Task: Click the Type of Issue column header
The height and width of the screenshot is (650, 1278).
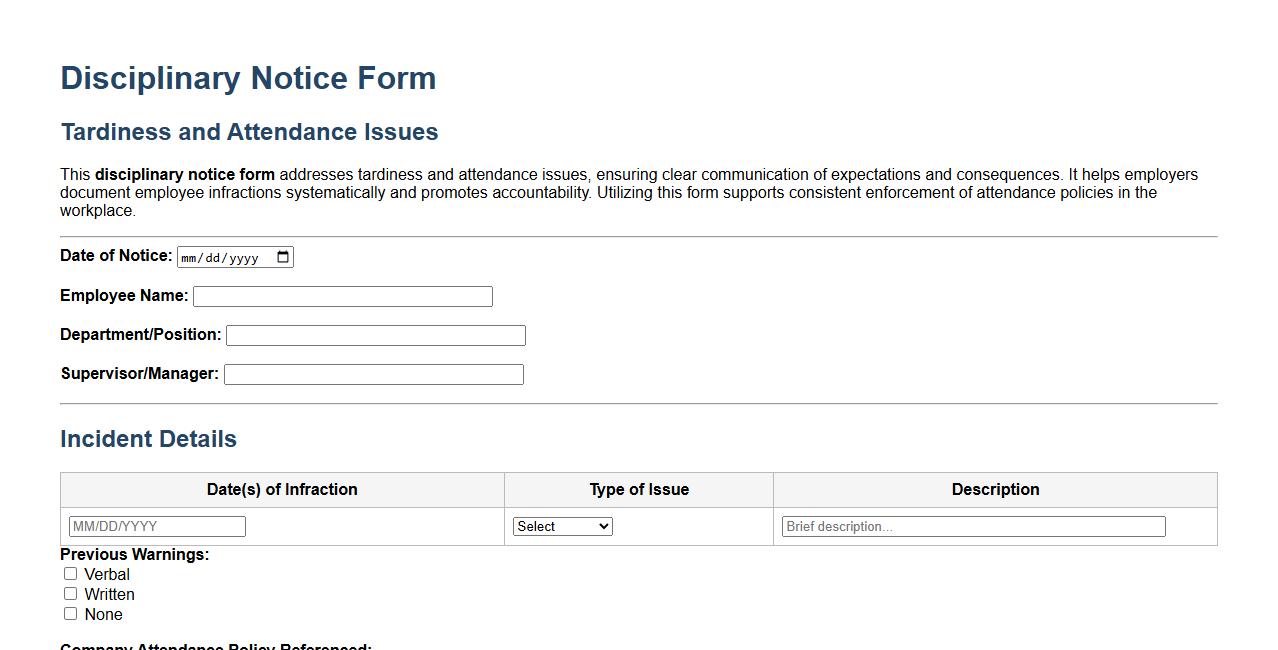Action: click(638, 489)
